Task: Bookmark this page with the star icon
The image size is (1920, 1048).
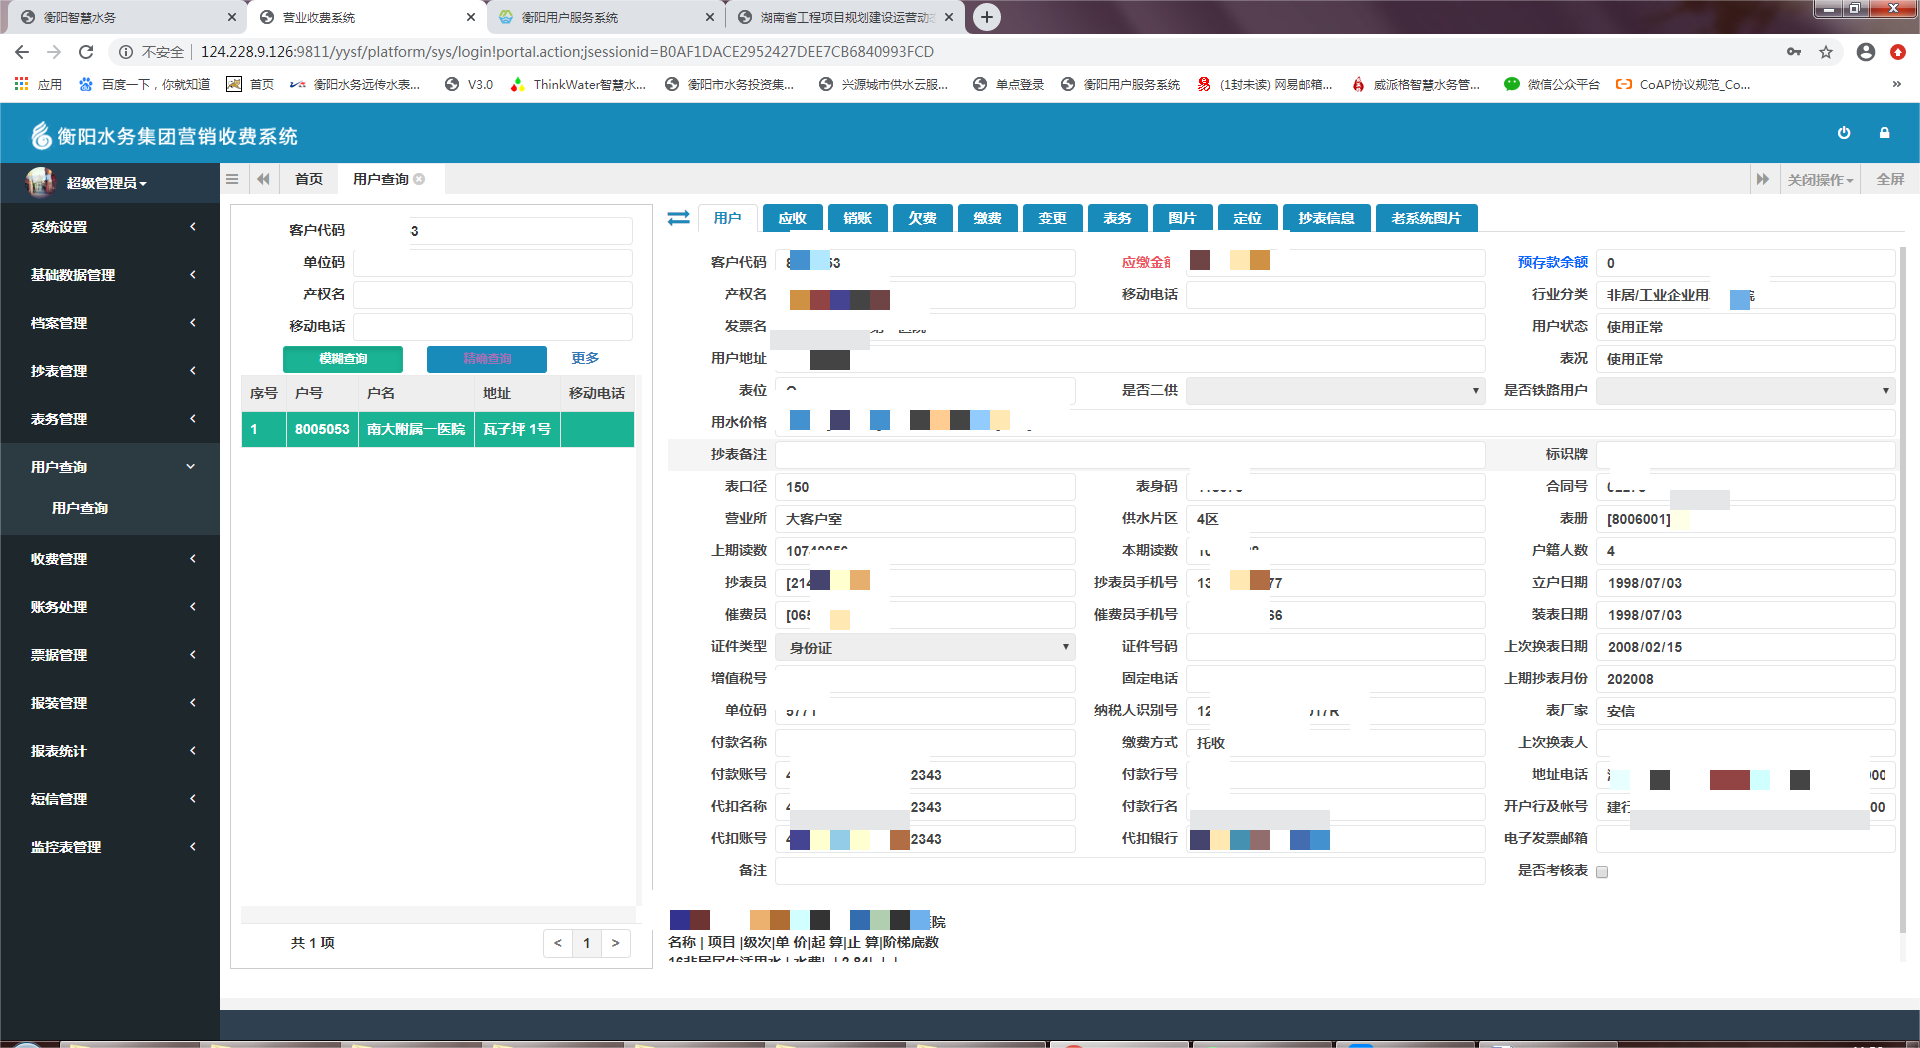Action: pos(1826,52)
